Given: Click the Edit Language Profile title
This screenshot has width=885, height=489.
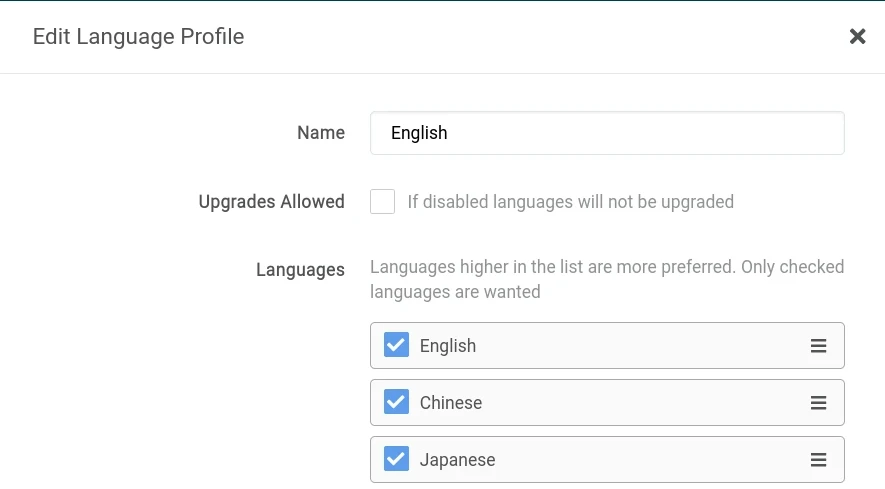Looking at the screenshot, I should click(x=138, y=37).
